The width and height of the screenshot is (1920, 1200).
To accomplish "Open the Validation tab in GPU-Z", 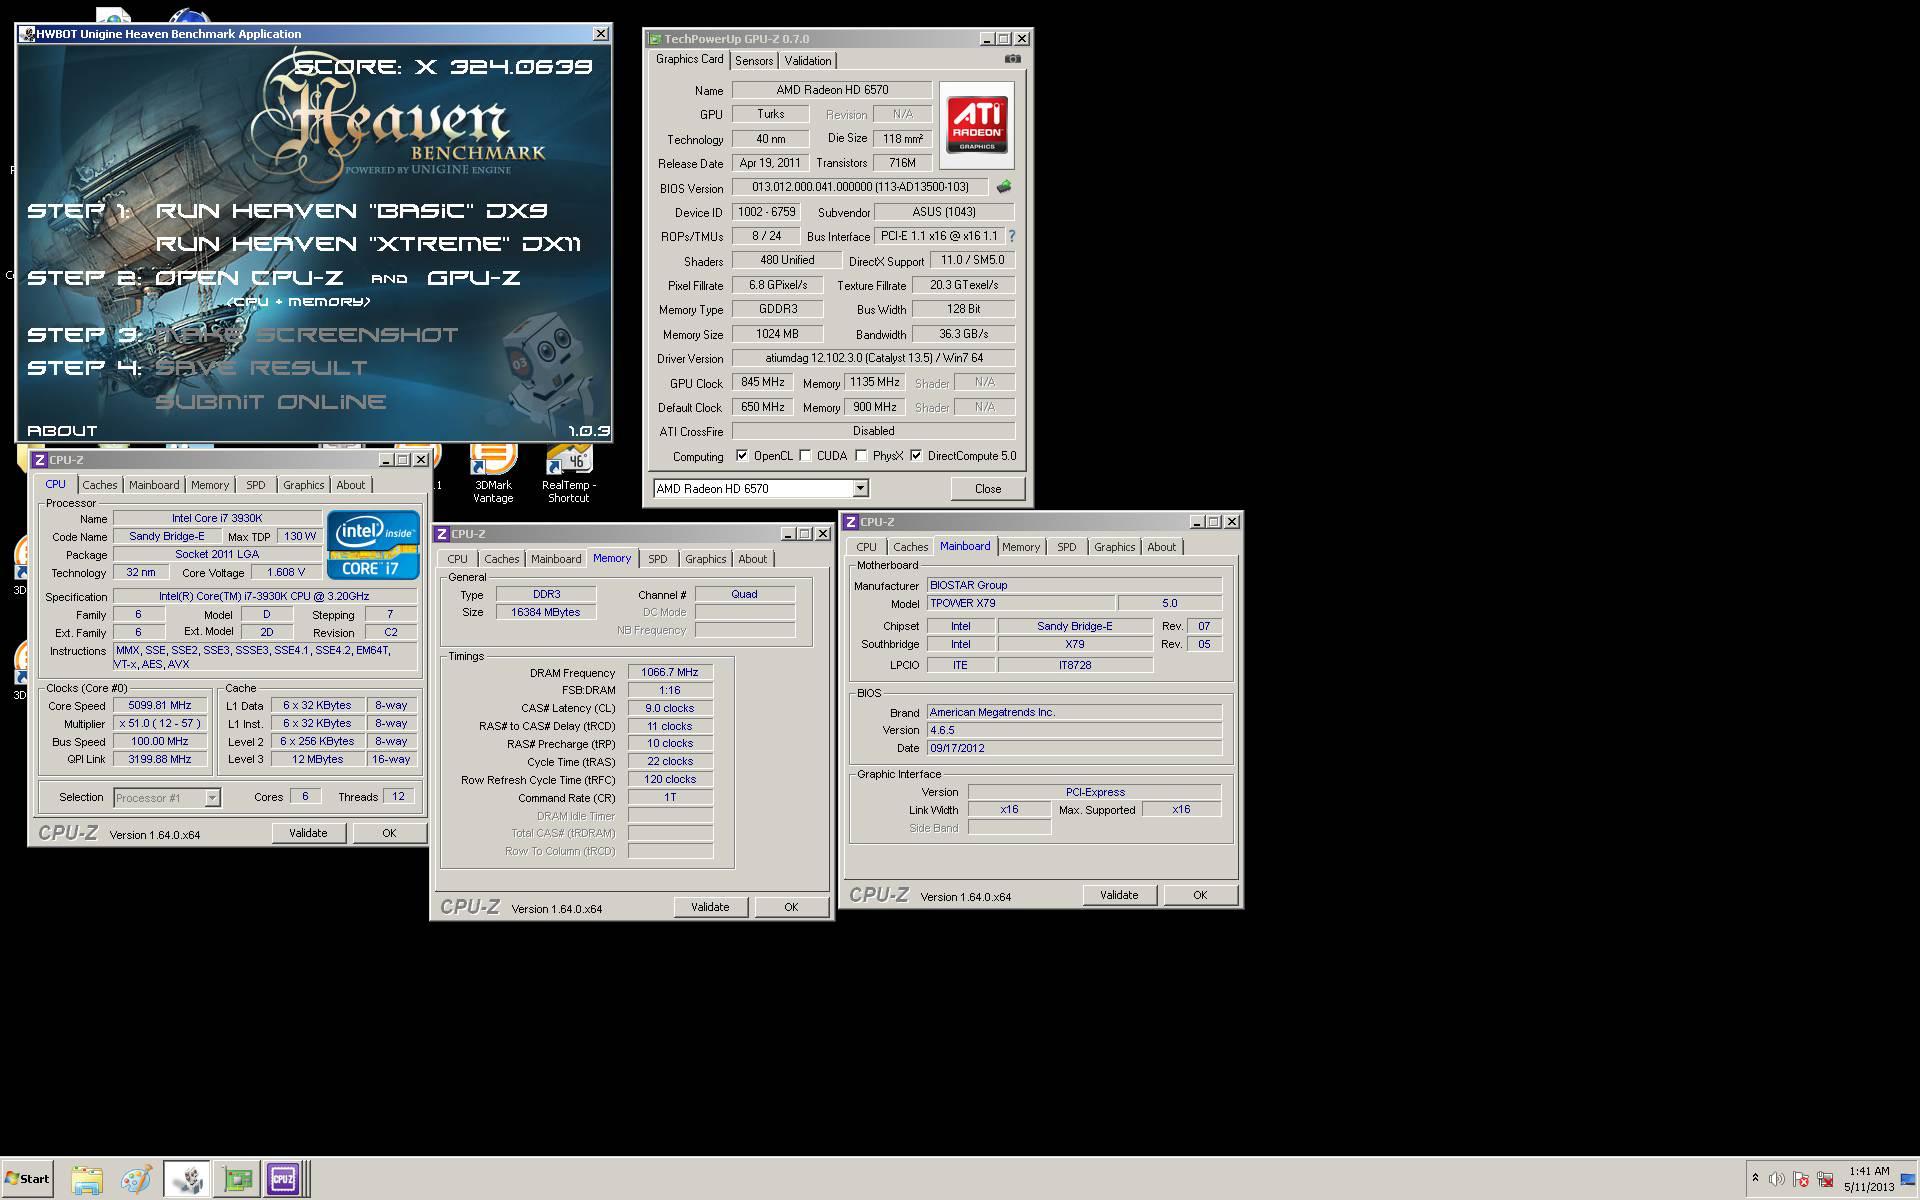I will point(808,61).
